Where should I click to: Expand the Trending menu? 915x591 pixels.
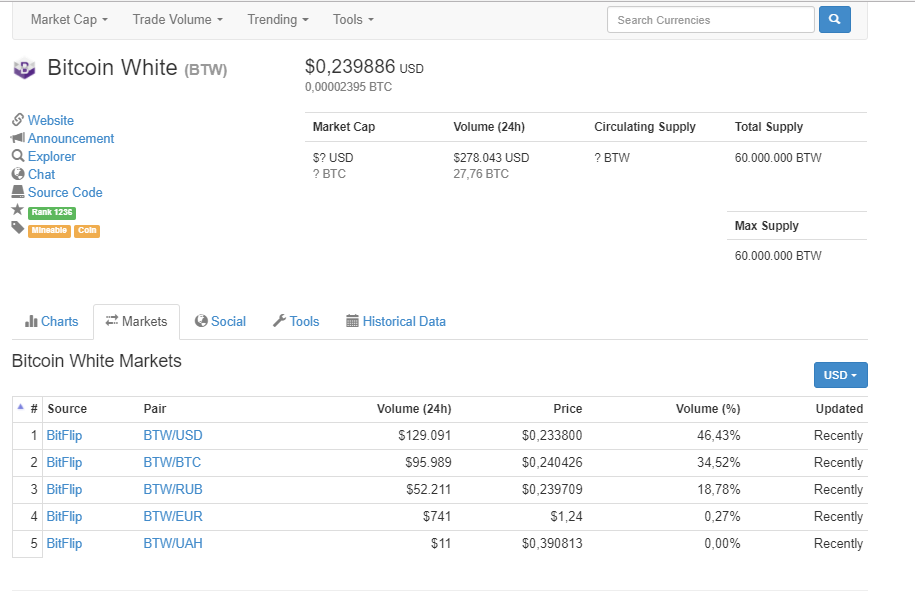[278, 20]
